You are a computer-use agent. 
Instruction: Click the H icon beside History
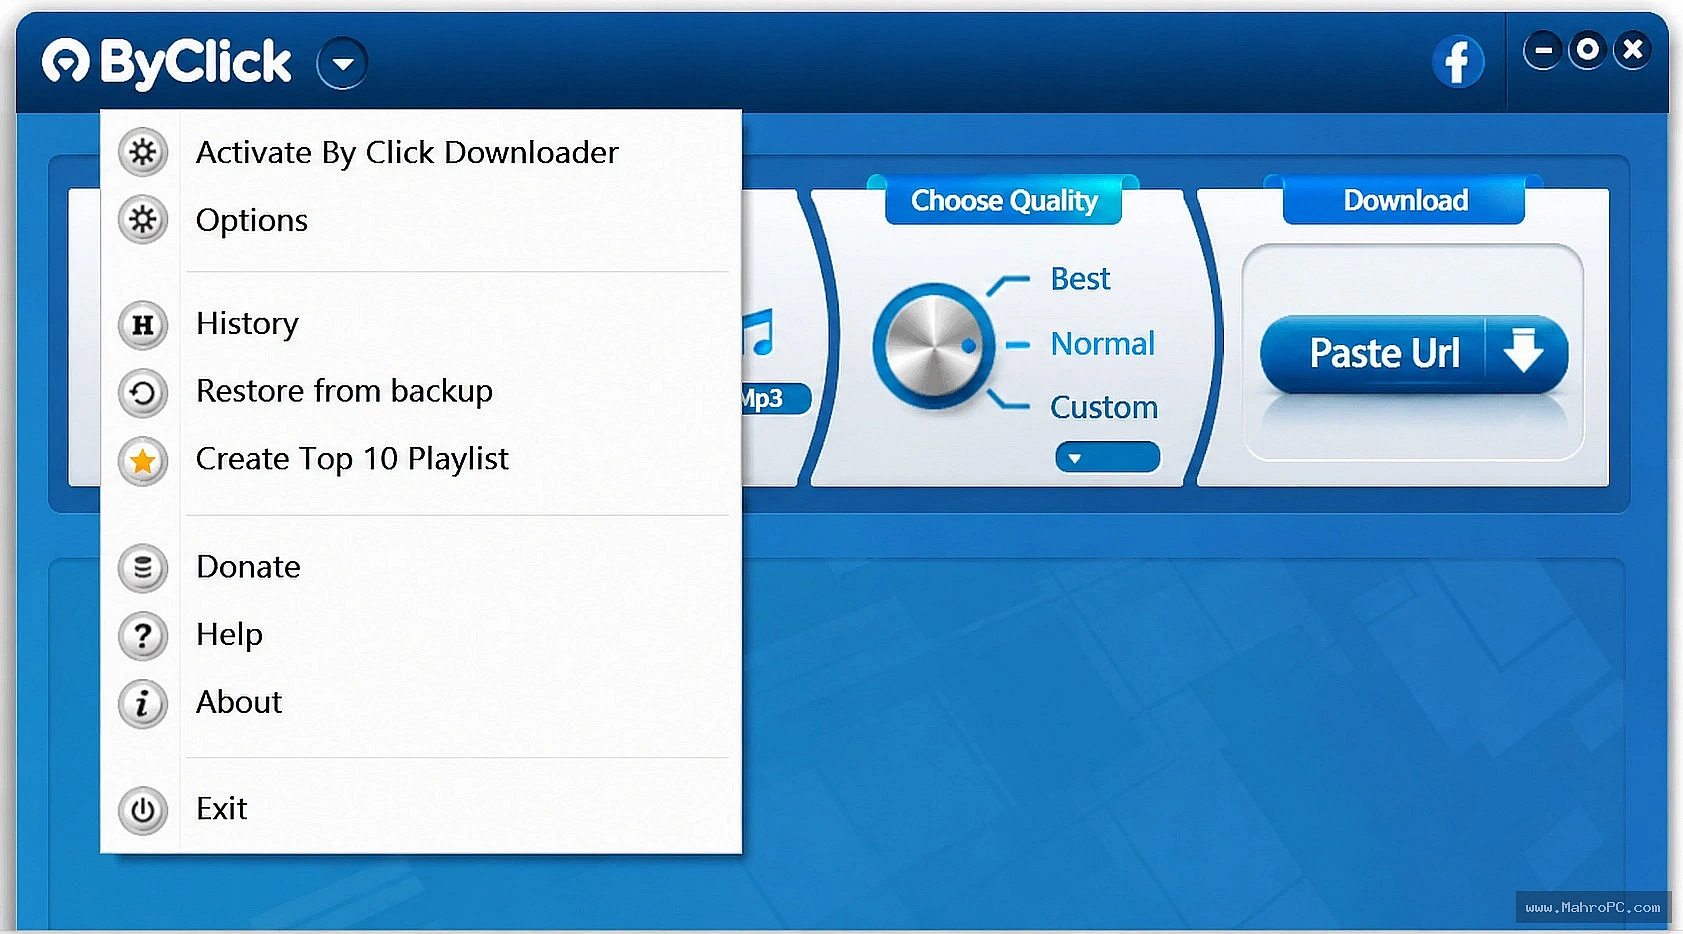(x=143, y=325)
